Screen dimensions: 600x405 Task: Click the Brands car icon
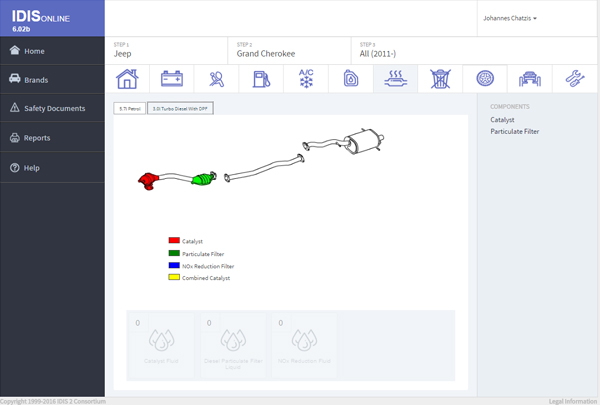[x=15, y=78]
